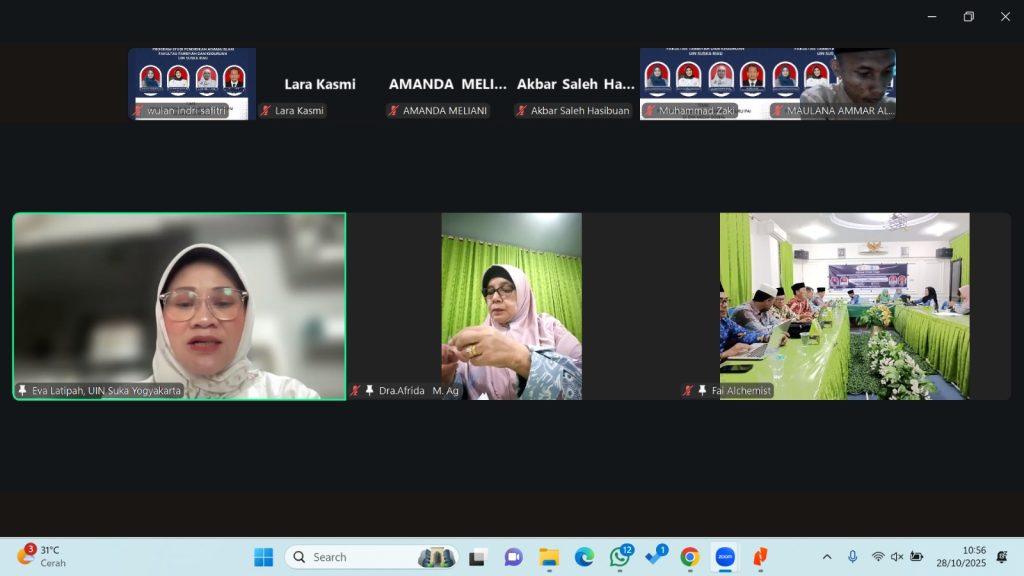Toggle the taskbar microphone indicator
This screenshot has height=576, width=1024.
tap(852, 557)
